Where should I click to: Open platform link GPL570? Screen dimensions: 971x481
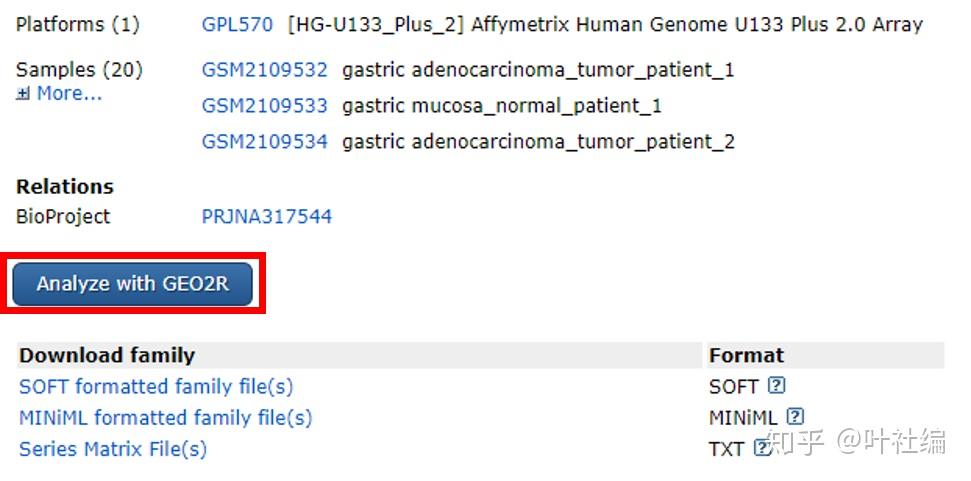tap(237, 25)
